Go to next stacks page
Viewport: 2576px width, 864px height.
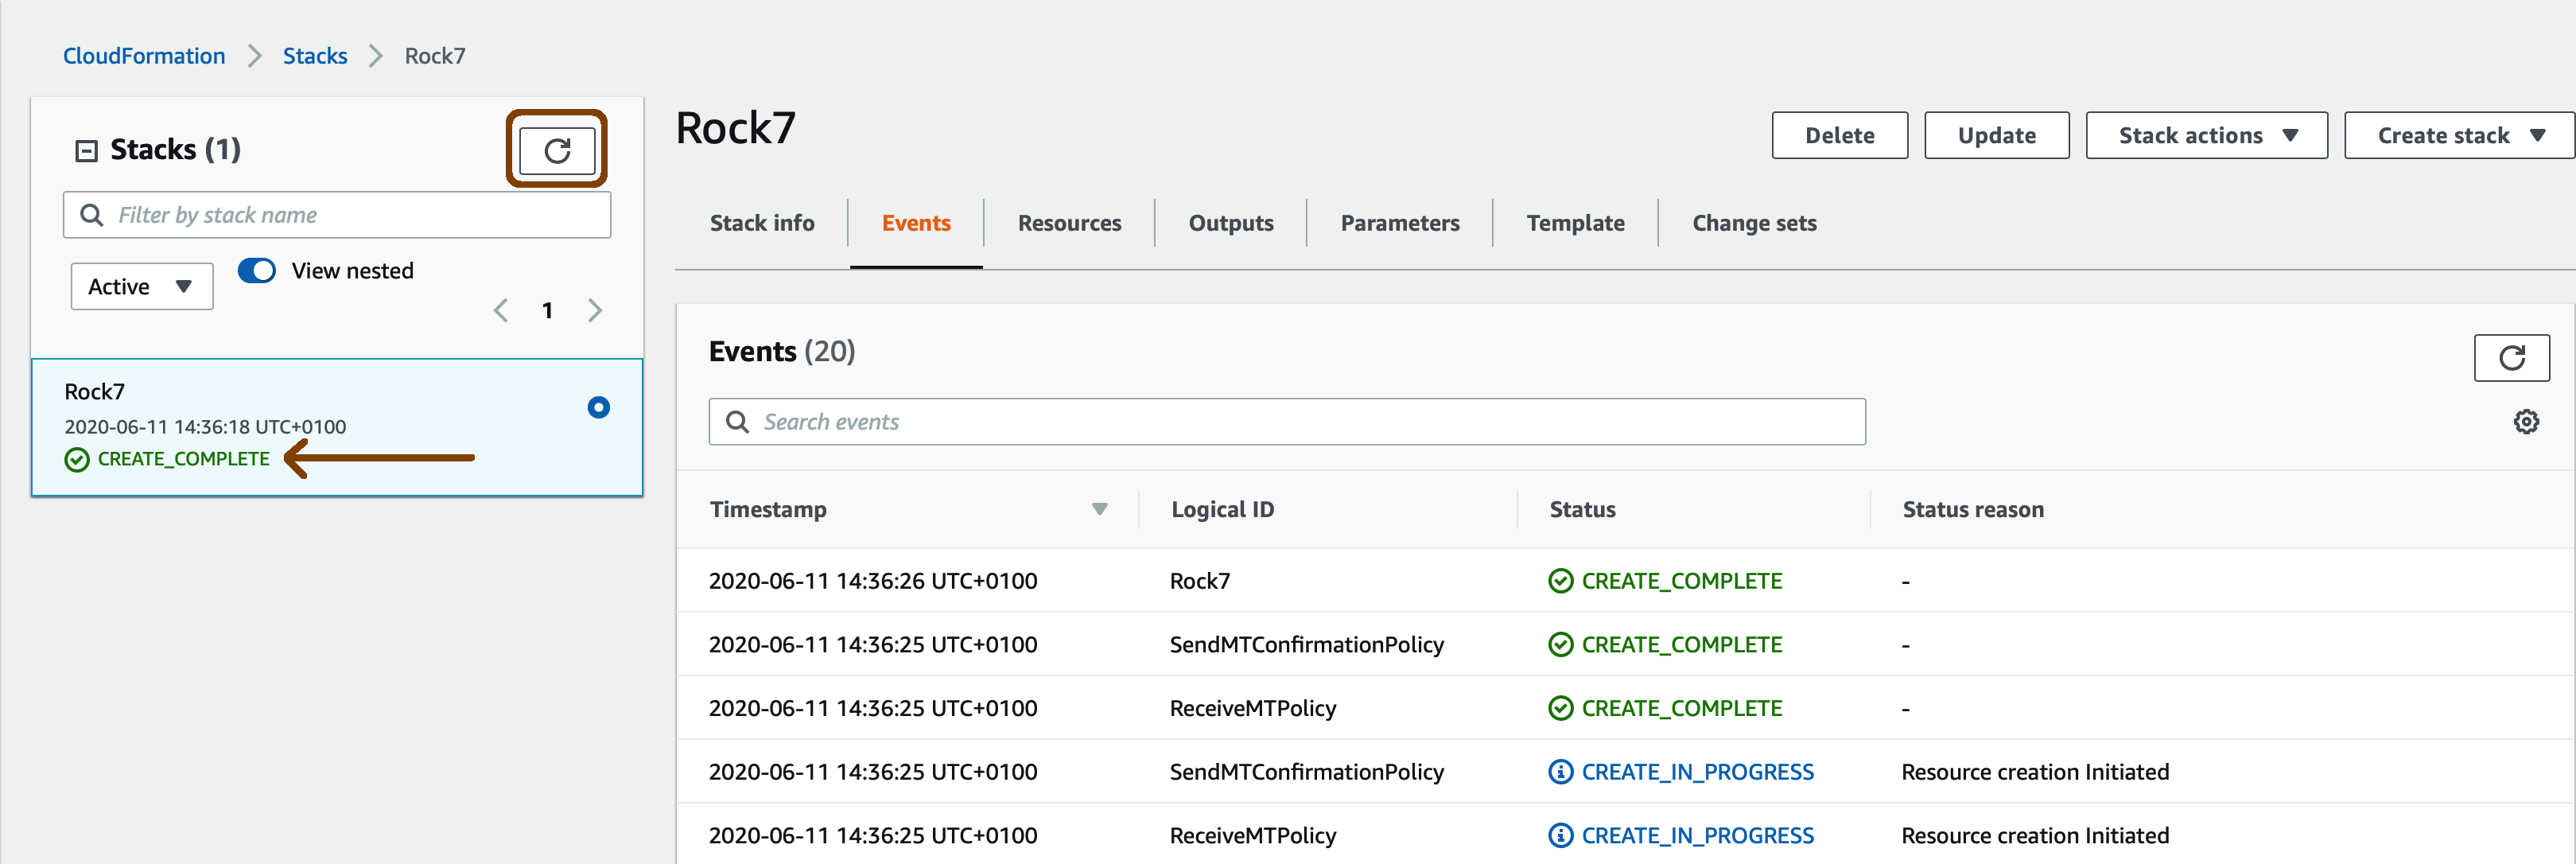coord(595,311)
